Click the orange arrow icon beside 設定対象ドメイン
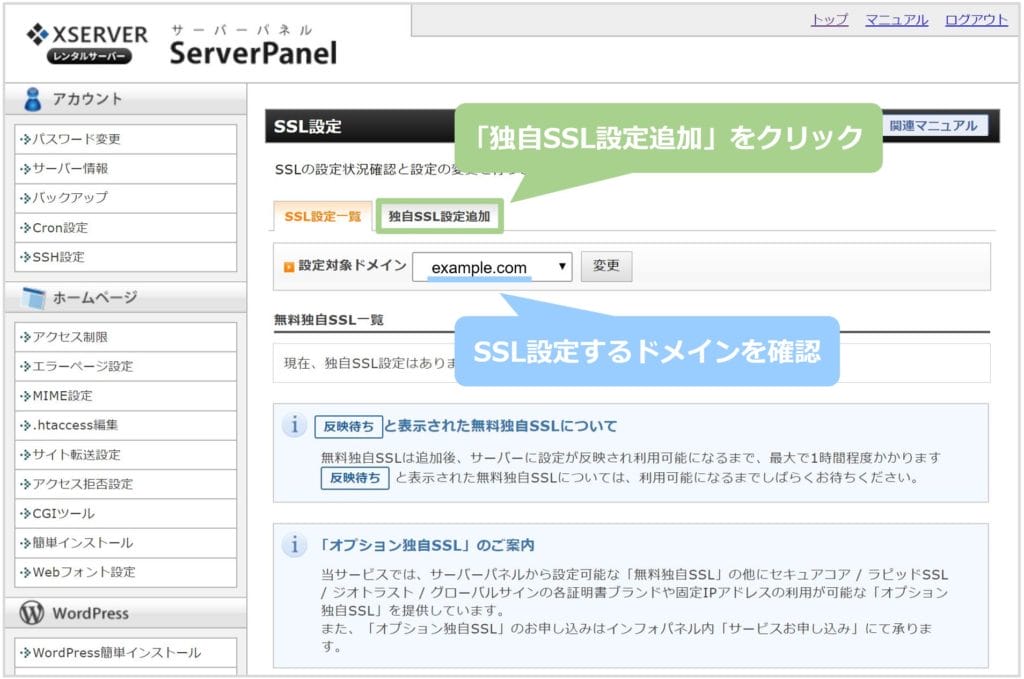This screenshot has width=1024, height=679. (289, 267)
